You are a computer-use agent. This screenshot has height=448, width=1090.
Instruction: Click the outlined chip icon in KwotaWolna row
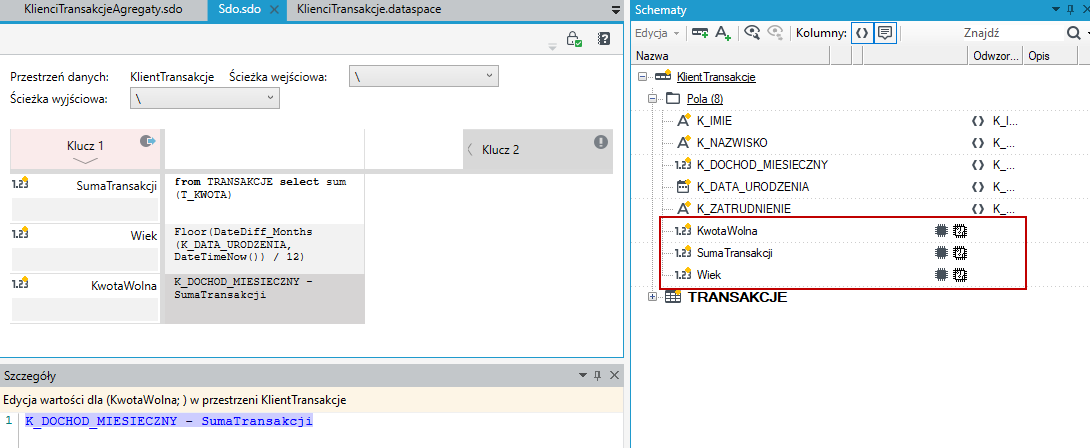(960, 231)
